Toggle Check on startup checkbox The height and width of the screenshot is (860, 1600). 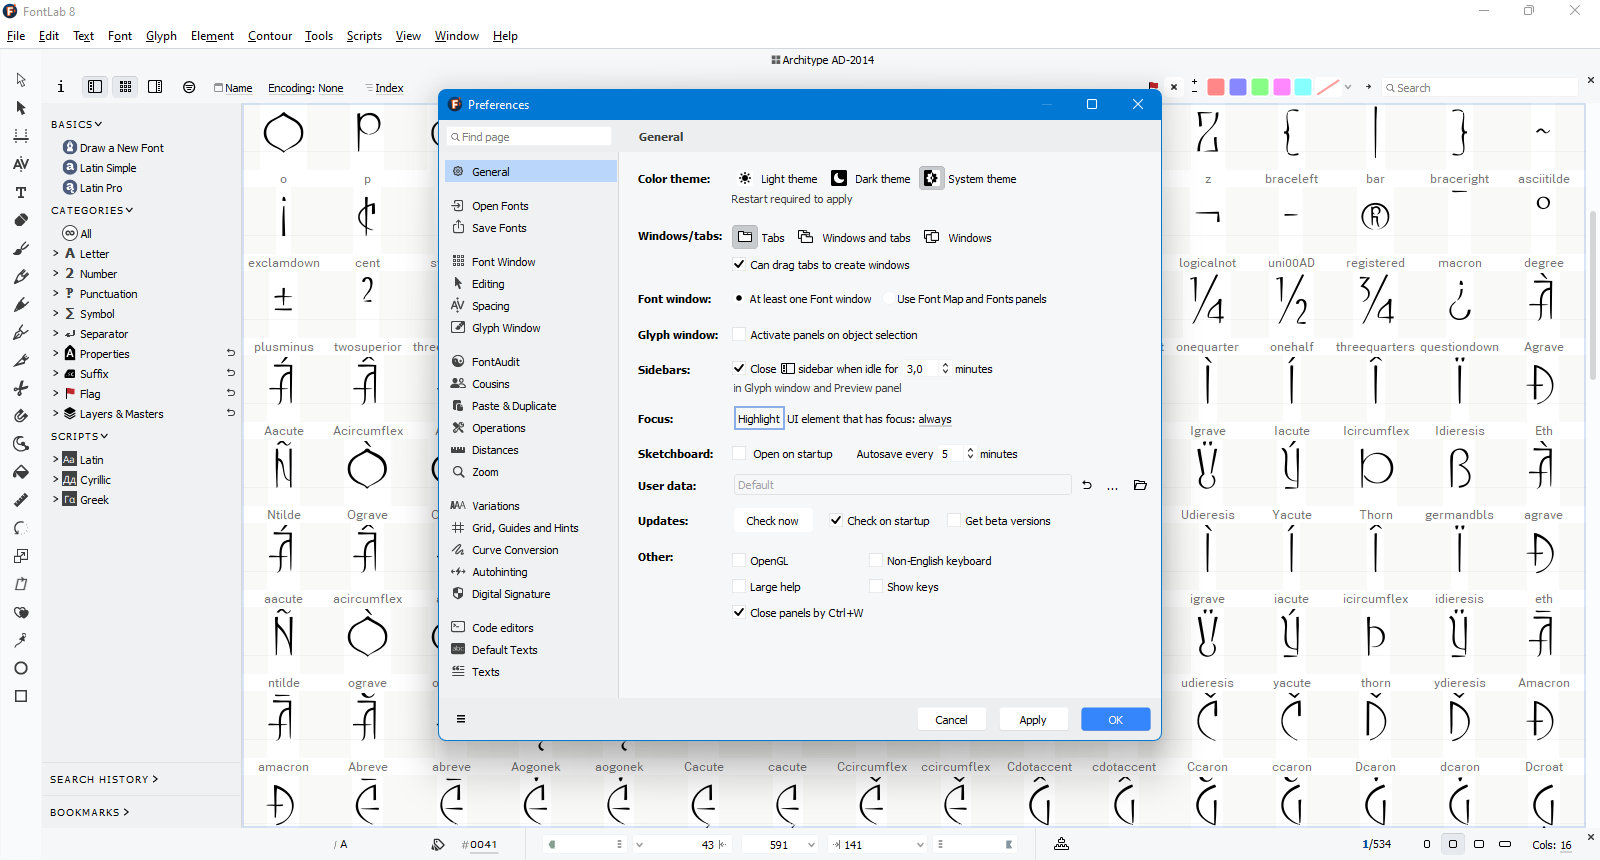(836, 521)
